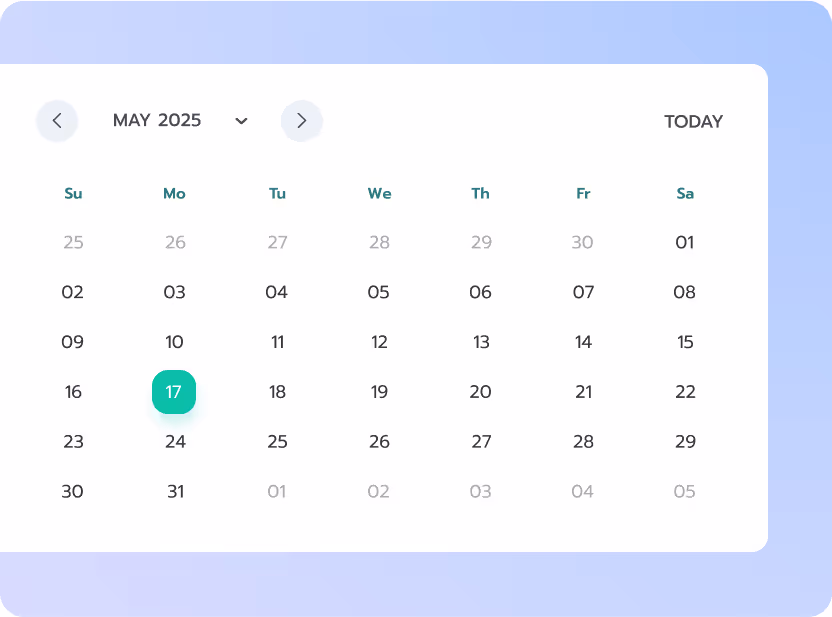Select date 04 on Tuesday

(277, 292)
